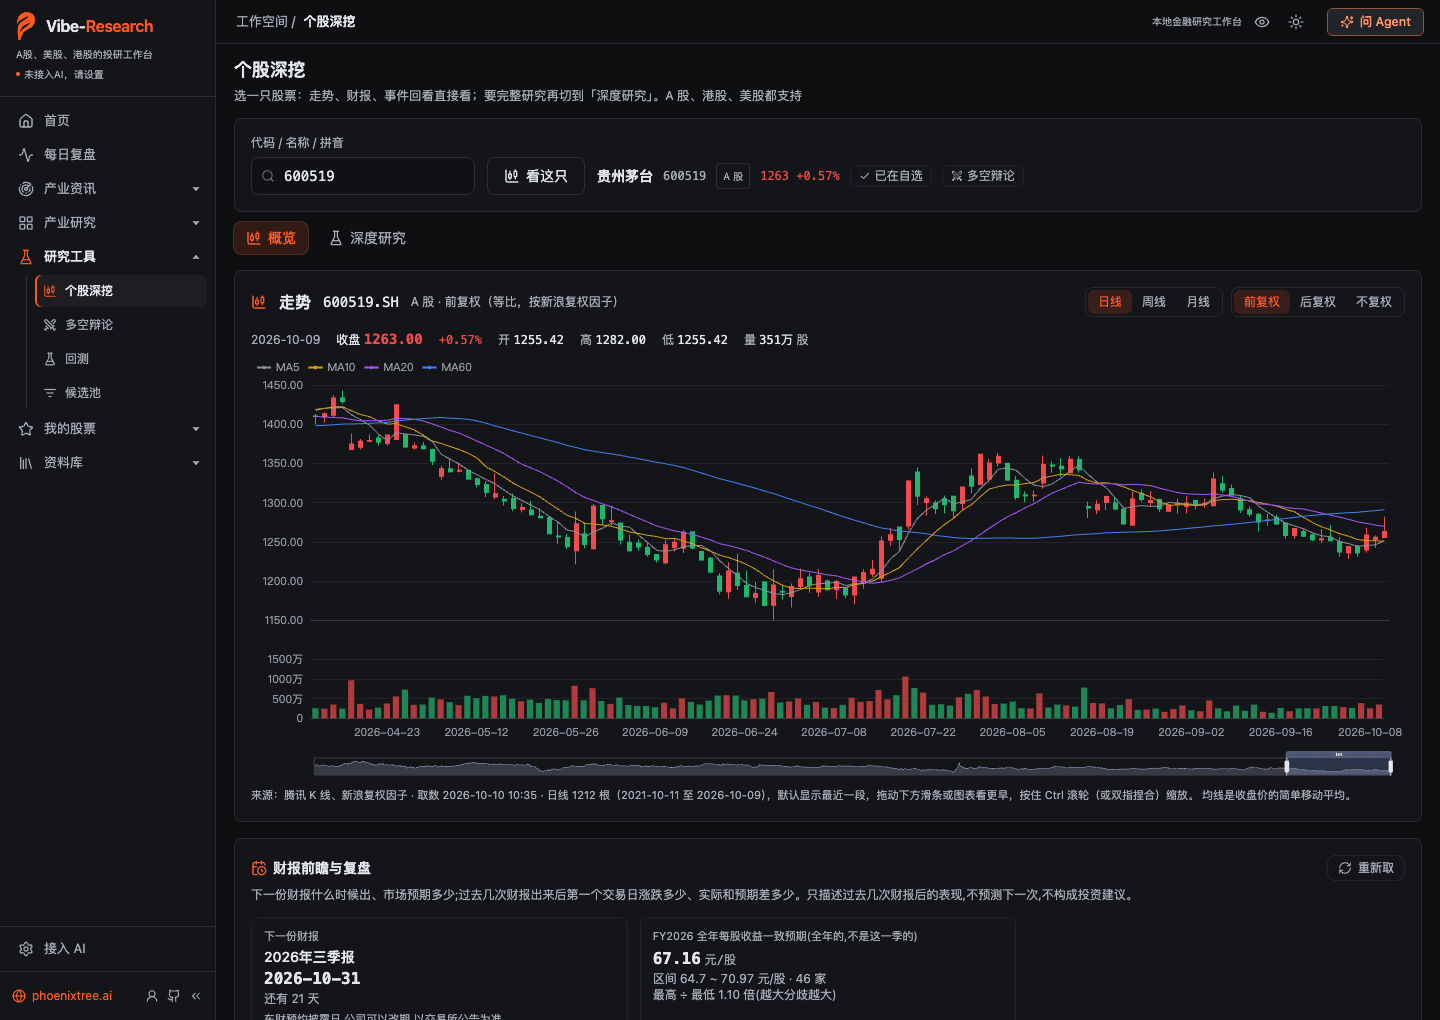The width and height of the screenshot is (1440, 1020).
Task: Expand the 产业资讯 menu arrow
Action: pos(196,189)
